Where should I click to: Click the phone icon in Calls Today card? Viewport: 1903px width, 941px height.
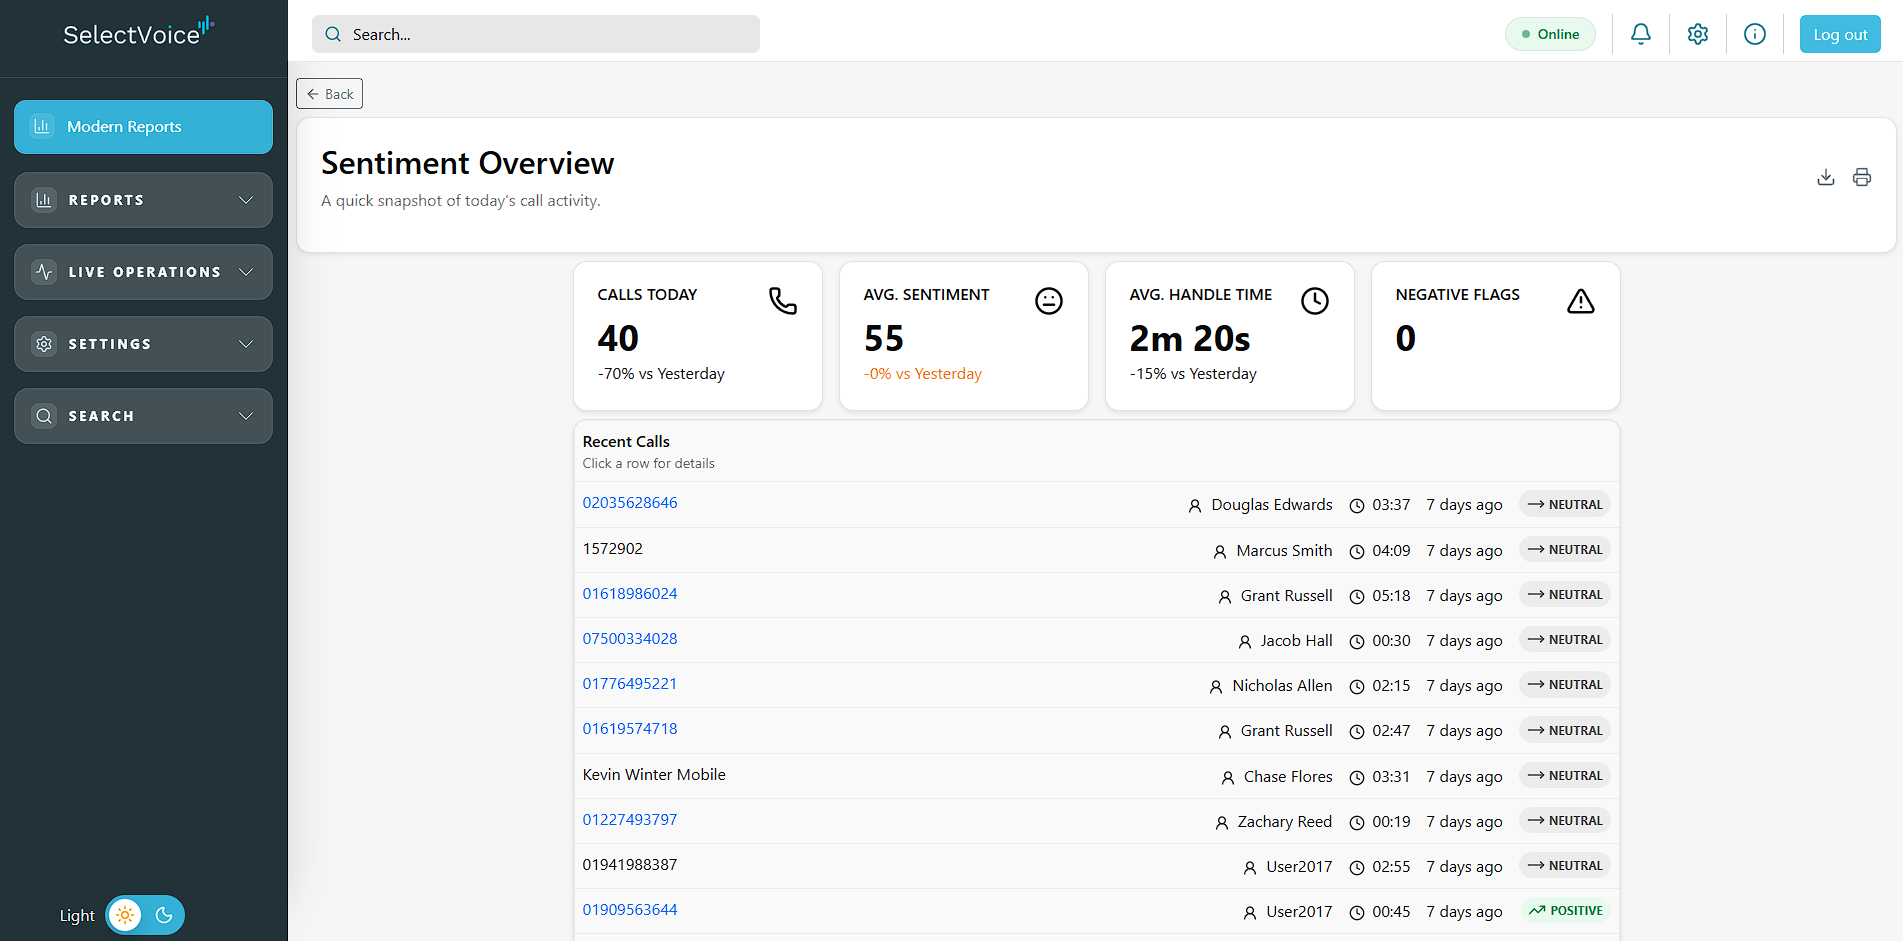pyautogui.click(x=783, y=301)
